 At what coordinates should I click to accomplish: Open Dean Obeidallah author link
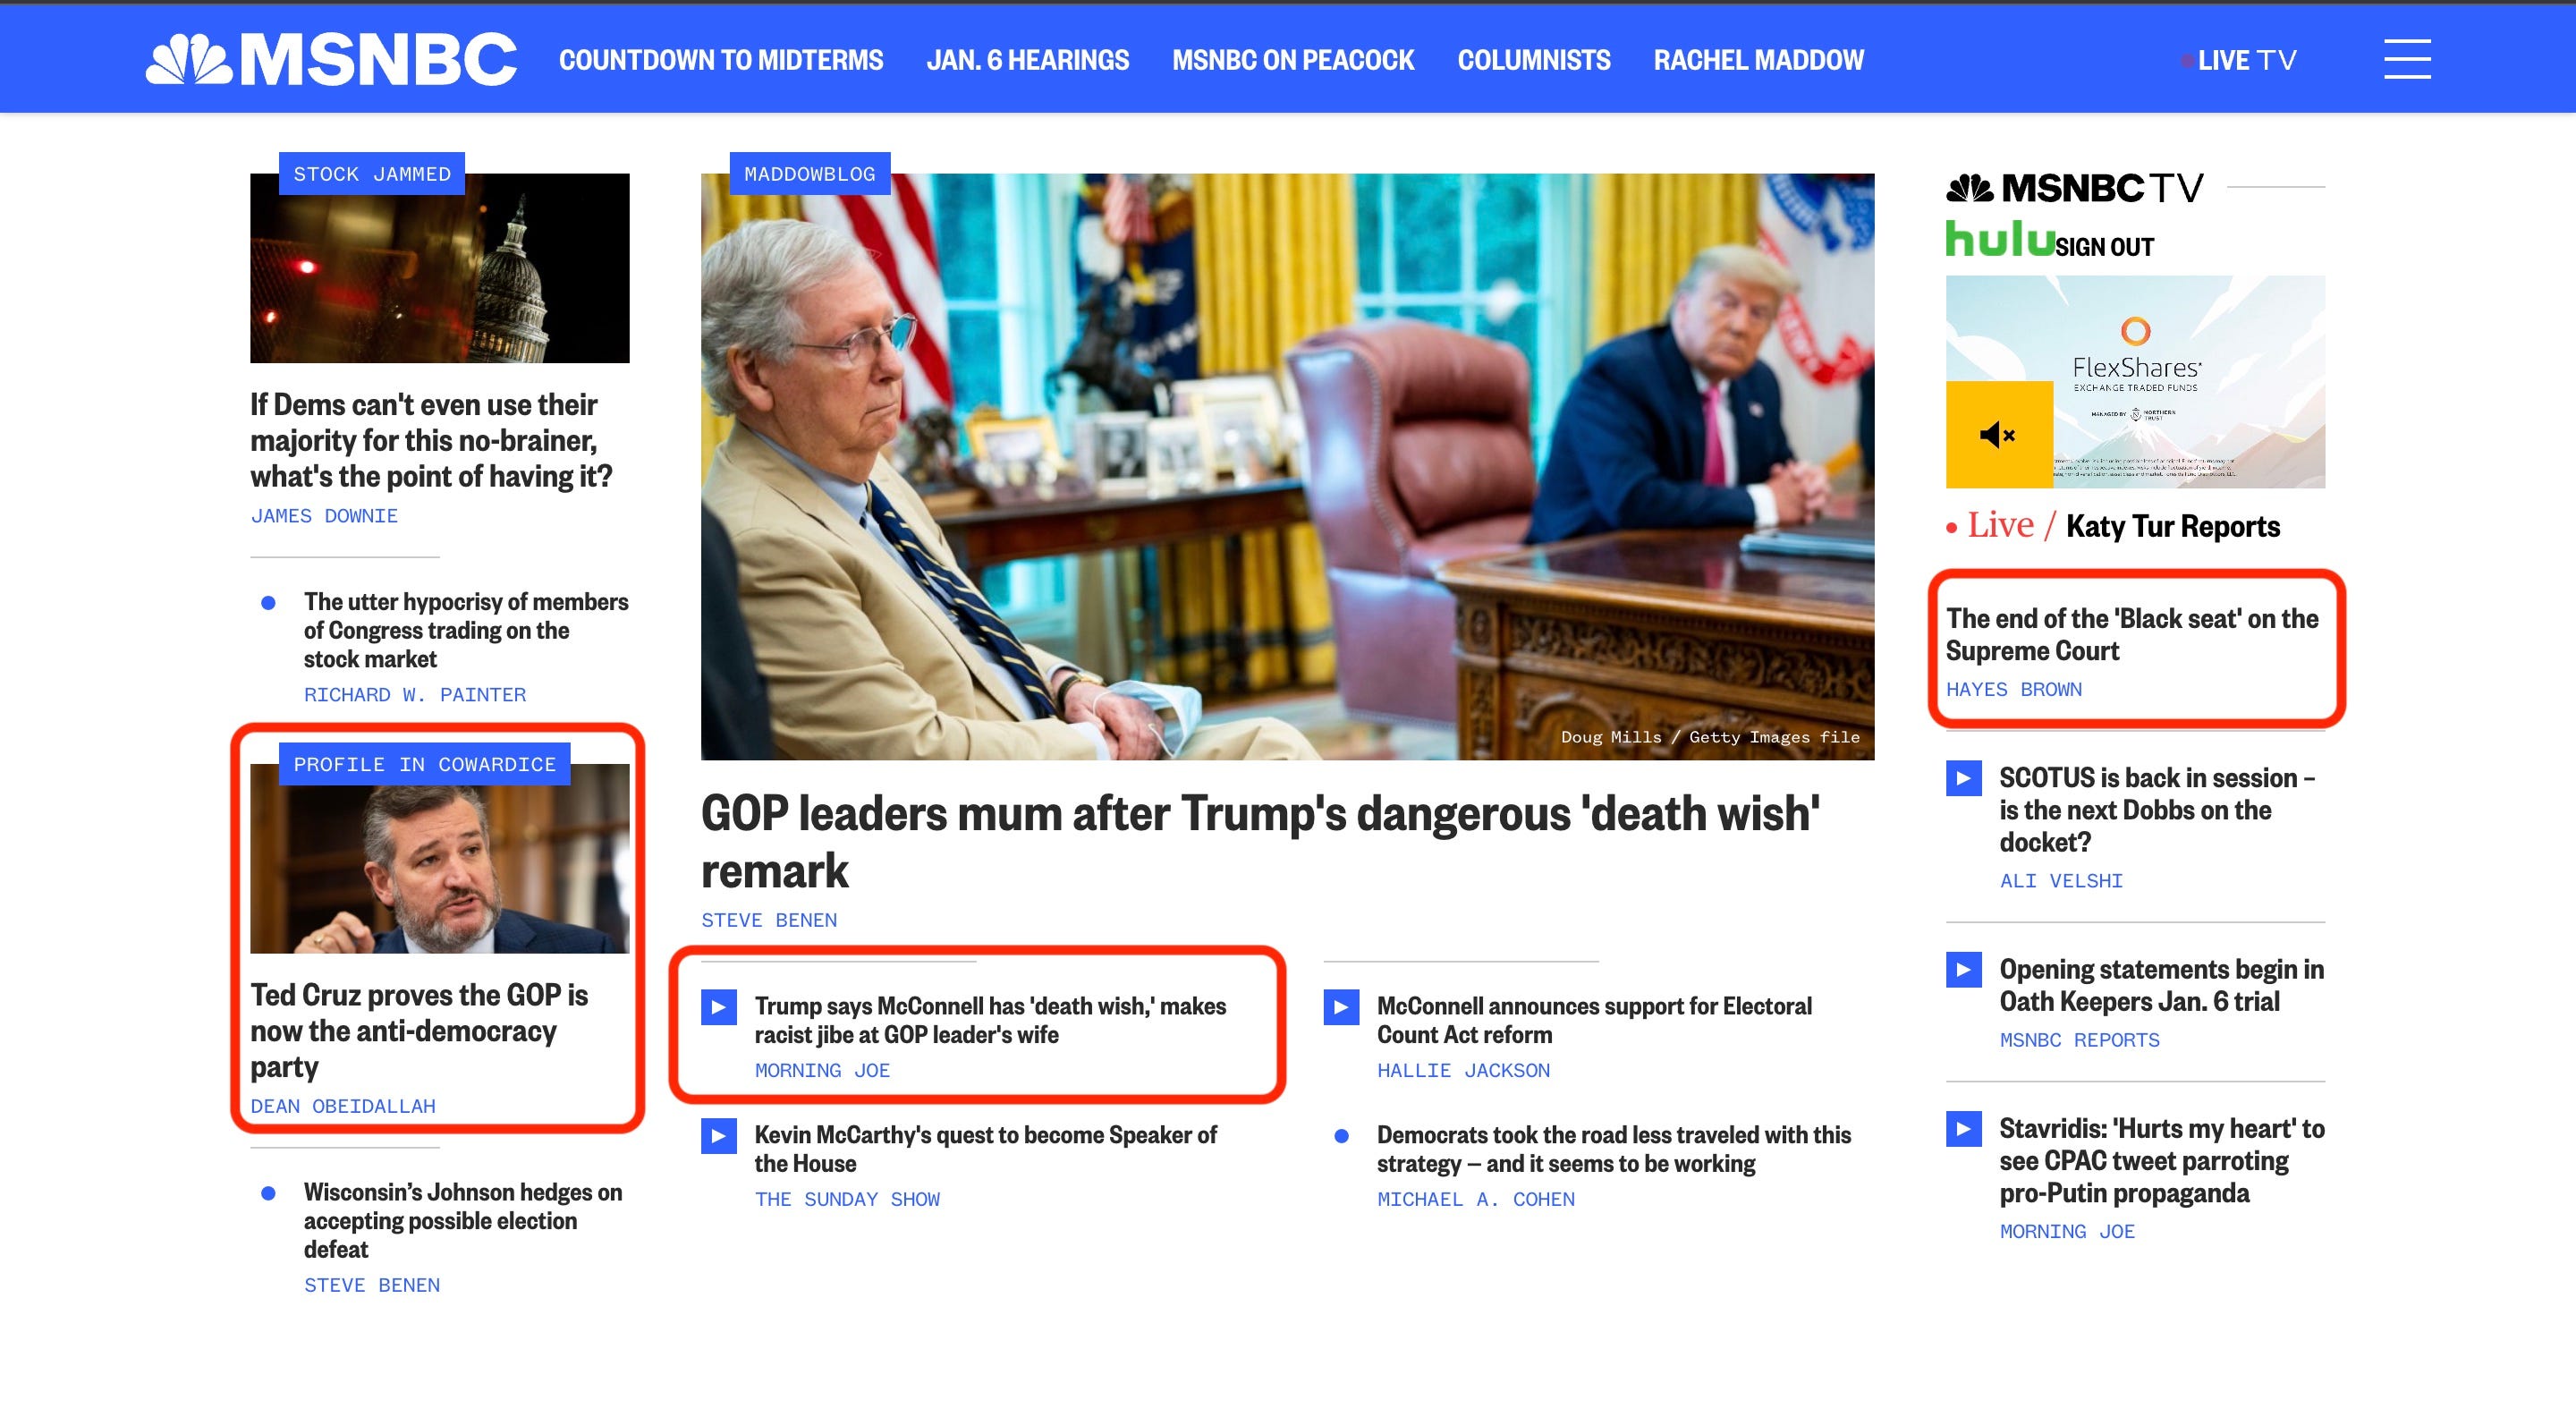click(x=343, y=1106)
